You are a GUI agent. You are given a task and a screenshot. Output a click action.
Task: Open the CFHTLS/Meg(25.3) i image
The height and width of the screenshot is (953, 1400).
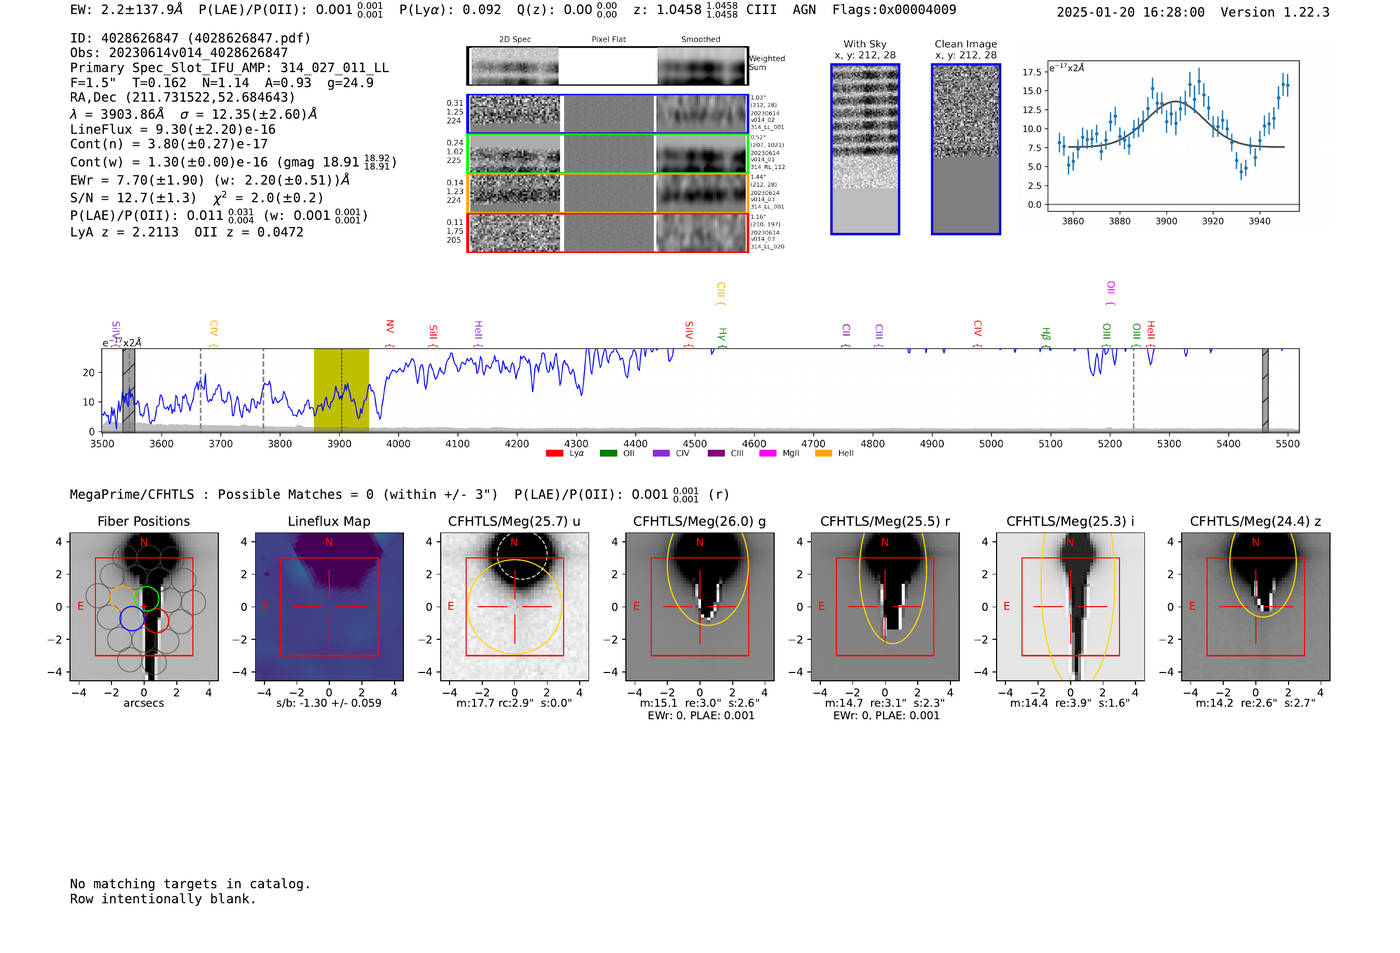(x=1070, y=606)
